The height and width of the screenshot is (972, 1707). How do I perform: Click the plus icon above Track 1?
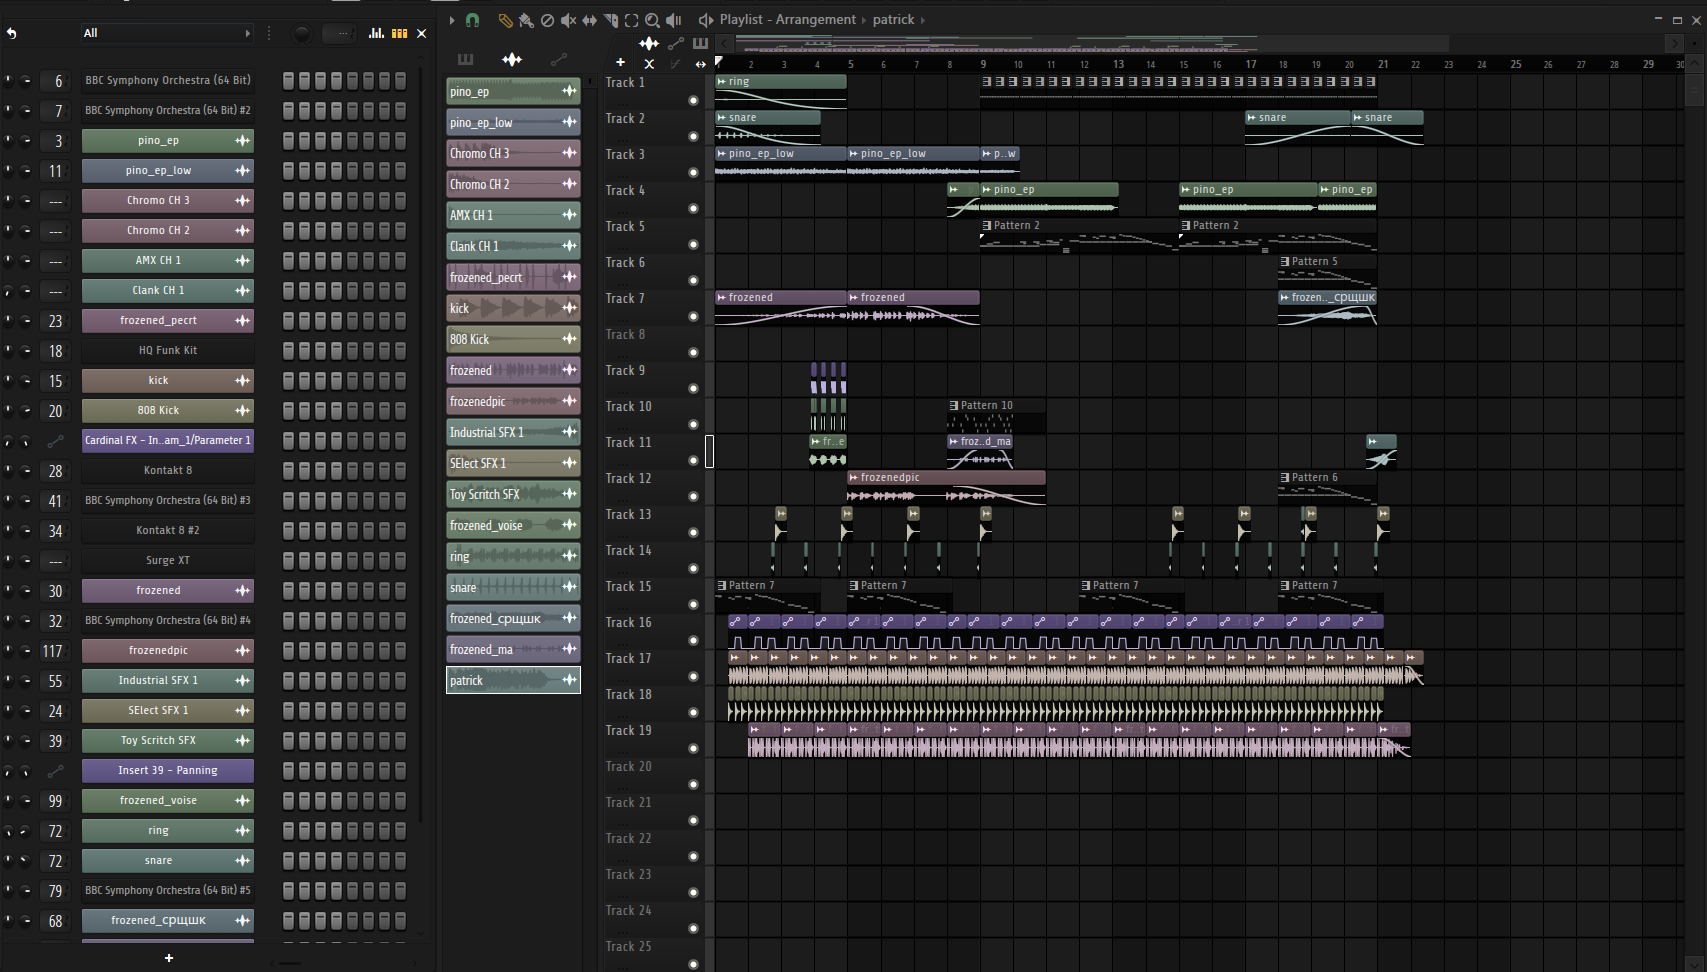[620, 63]
